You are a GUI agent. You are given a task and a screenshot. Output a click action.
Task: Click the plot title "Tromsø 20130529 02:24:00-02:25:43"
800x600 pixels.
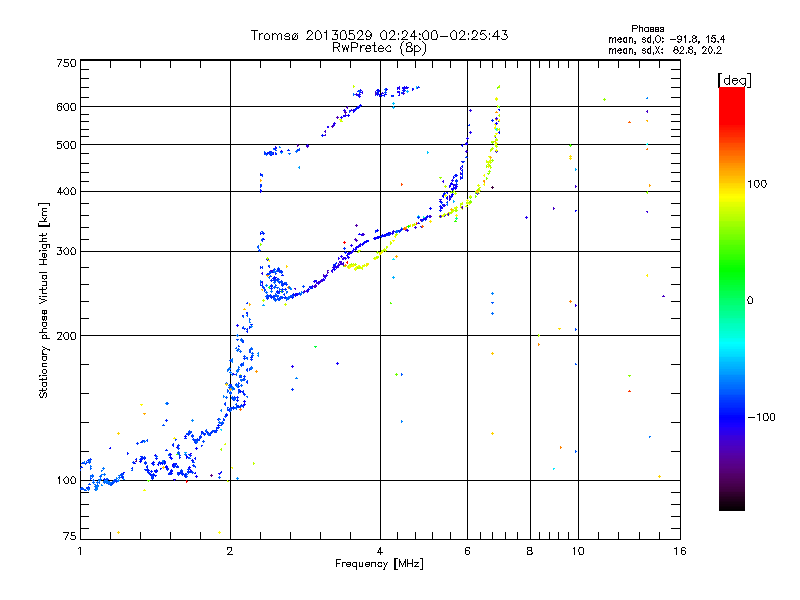coord(380,35)
